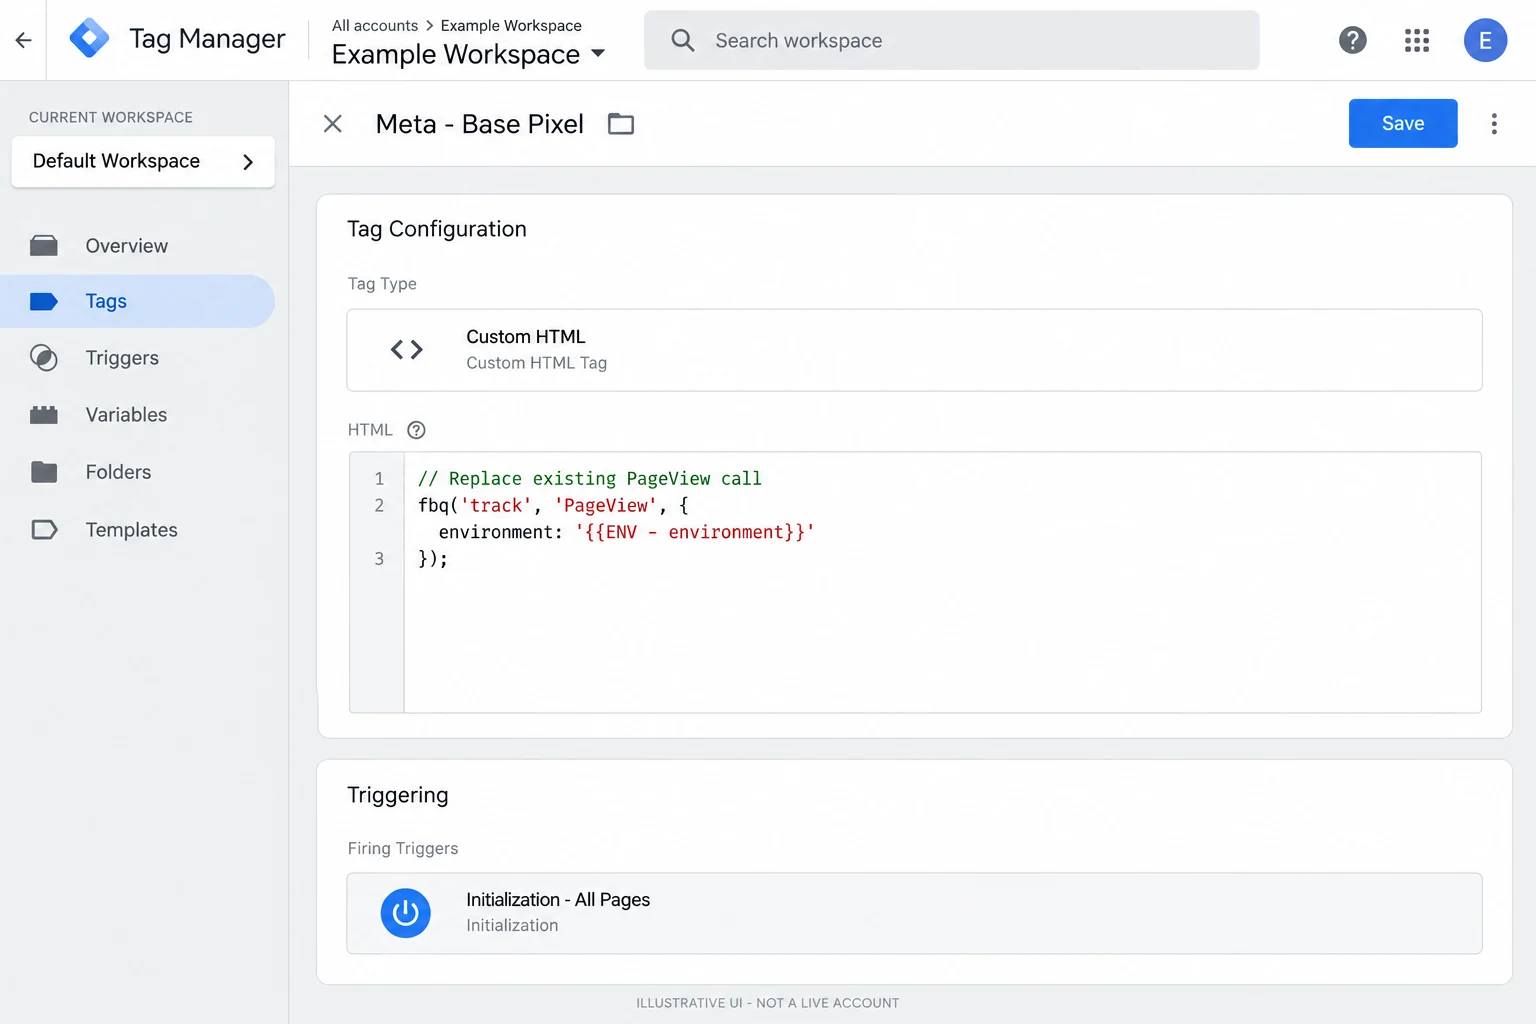Click the Folders icon in the sidebar
The width and height of the screenshot is (1536, 1024).
[44, 472]
